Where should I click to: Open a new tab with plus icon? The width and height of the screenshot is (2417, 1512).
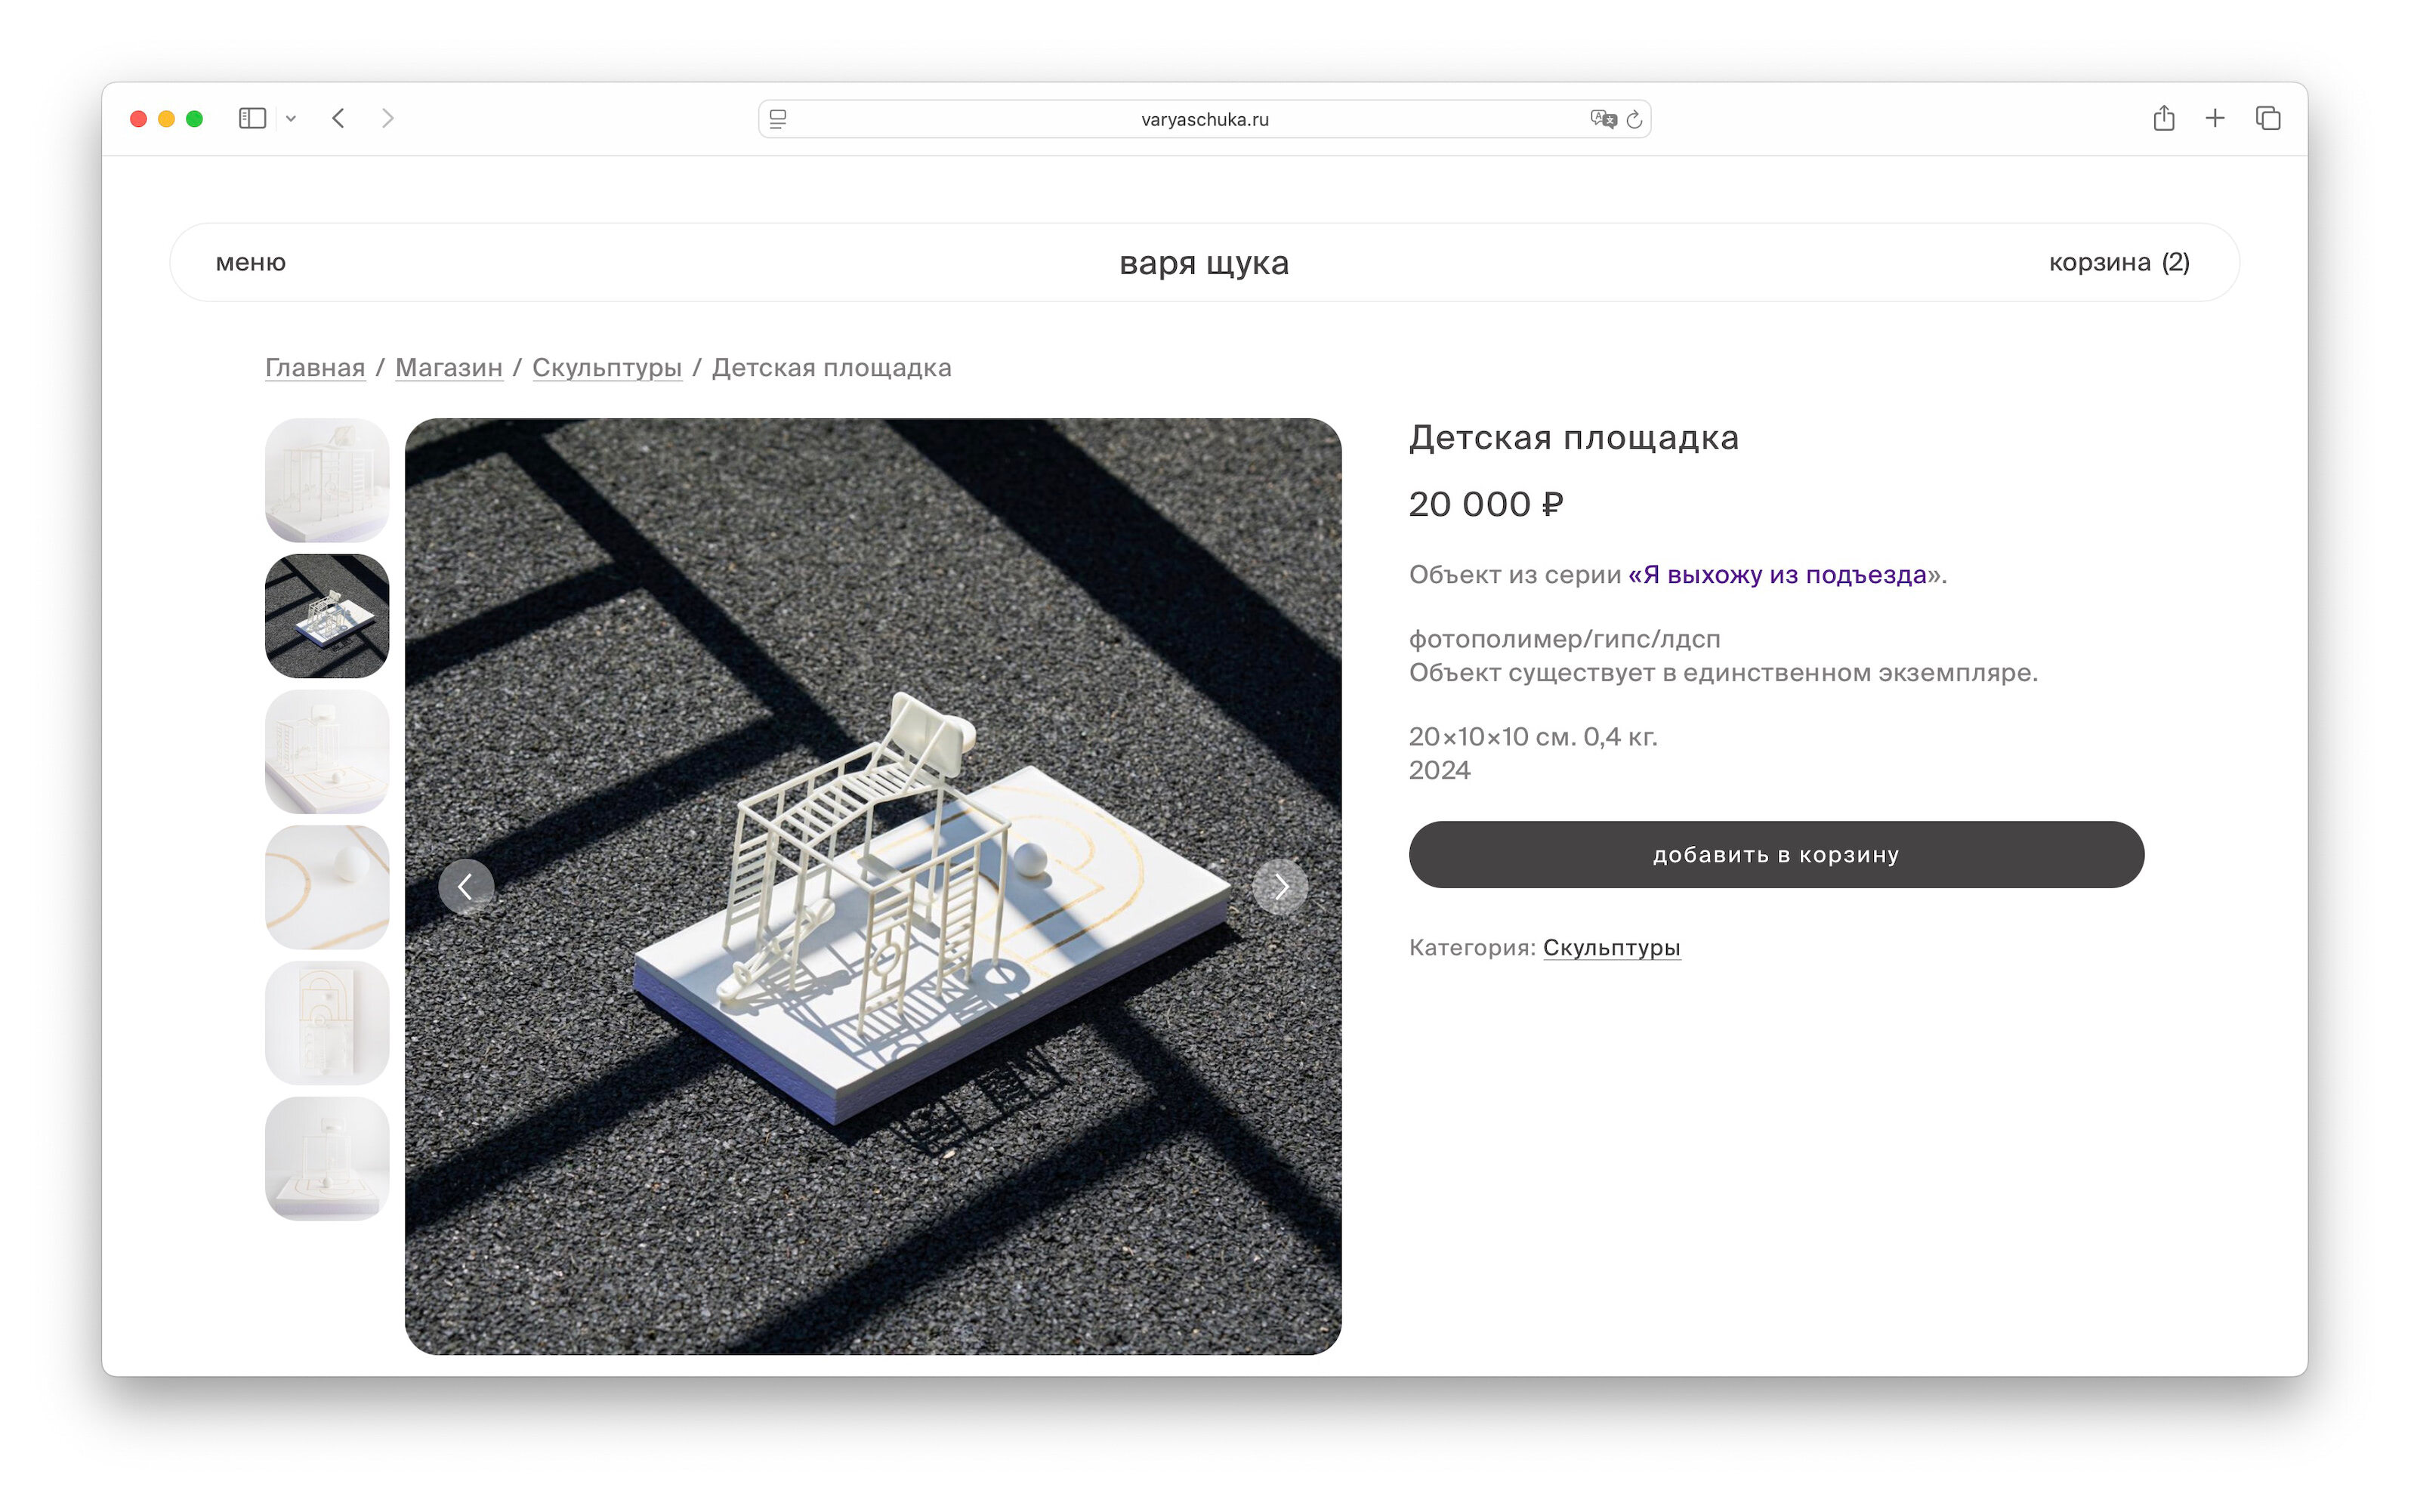click(2215, 118)
